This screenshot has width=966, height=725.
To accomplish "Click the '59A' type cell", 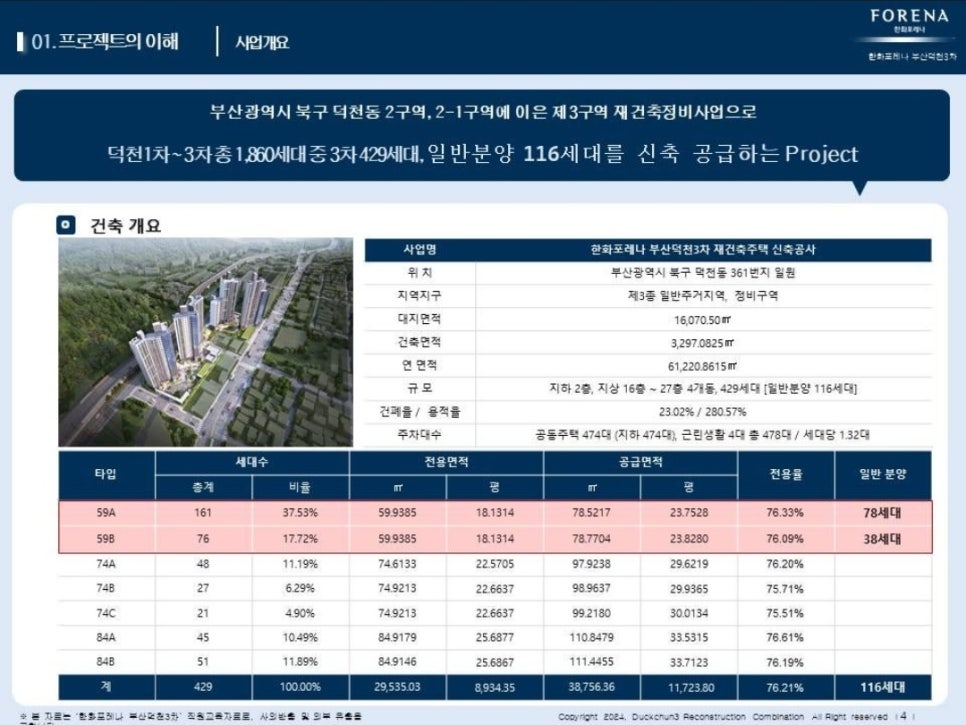I will coord(106,512).
